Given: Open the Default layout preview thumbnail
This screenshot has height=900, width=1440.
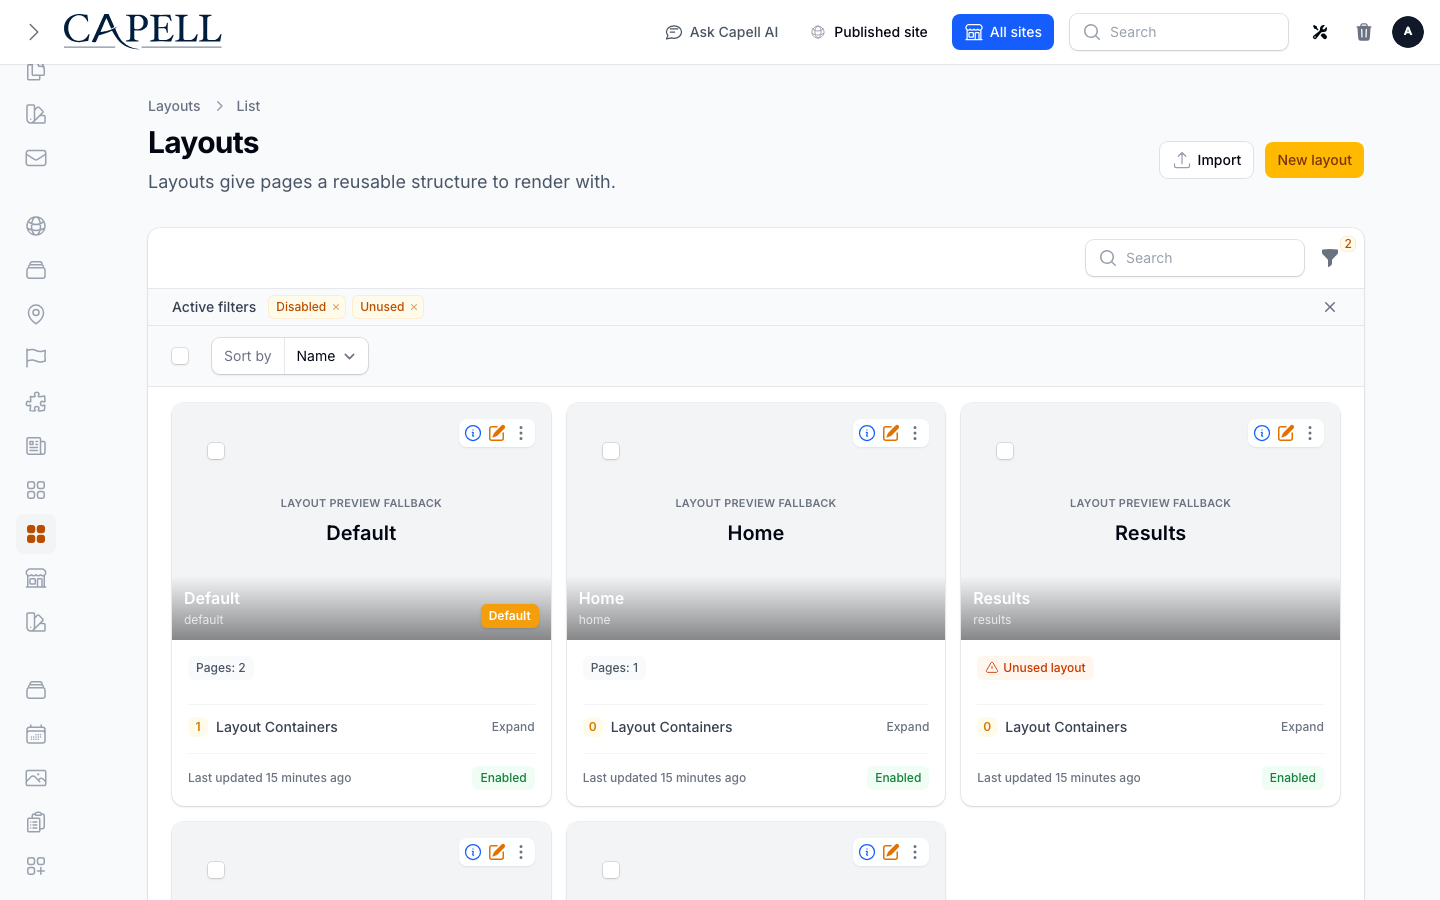Looking at the screenshot, I should pos(361,521).
